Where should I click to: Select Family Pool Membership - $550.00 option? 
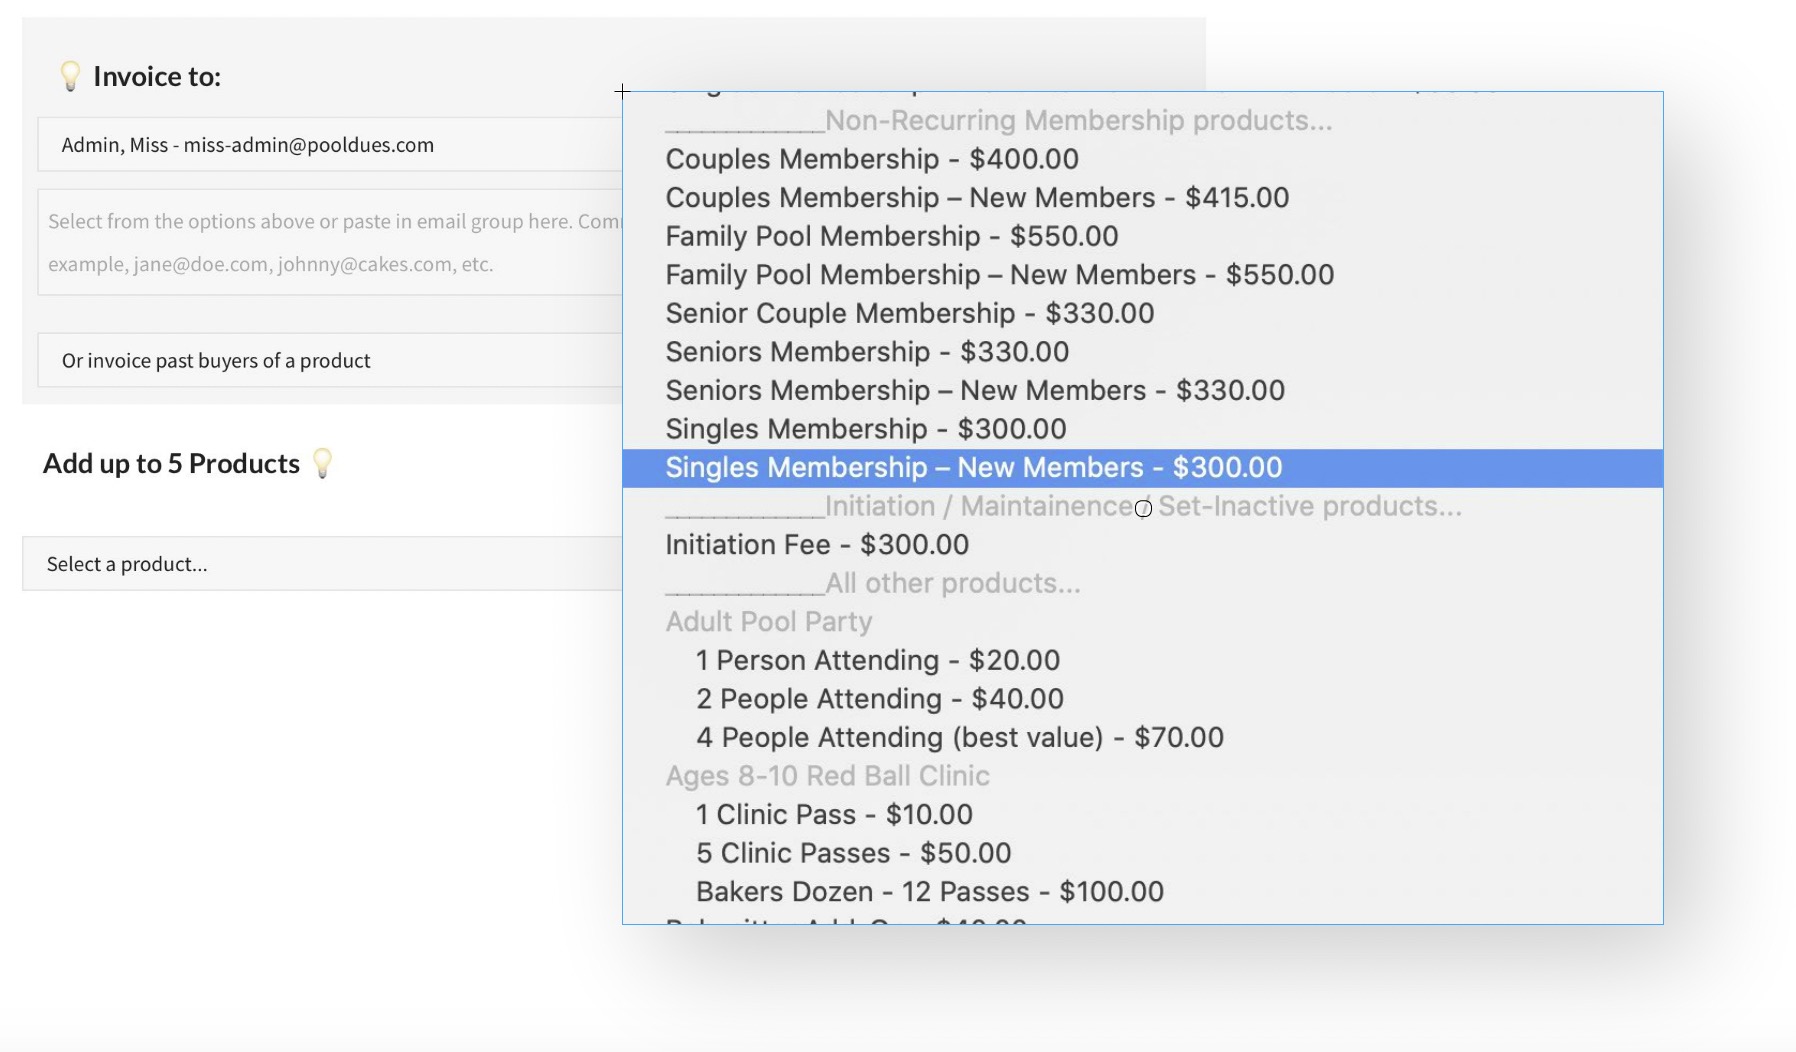coord(891,237)
